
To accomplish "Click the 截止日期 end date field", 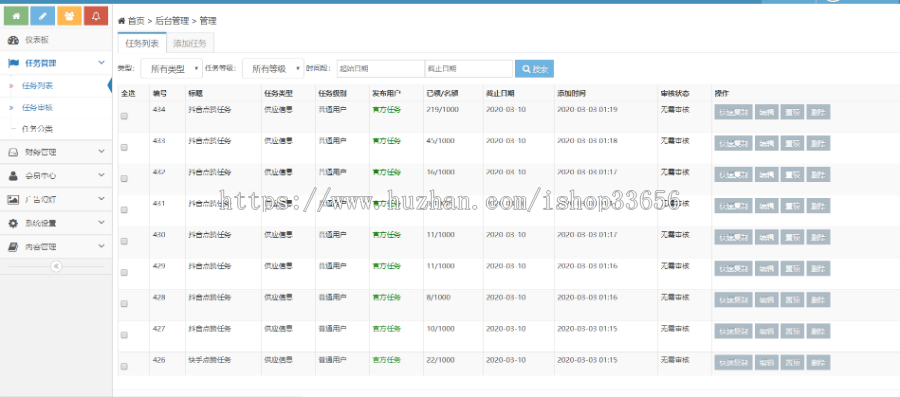I will pos(469,69).
